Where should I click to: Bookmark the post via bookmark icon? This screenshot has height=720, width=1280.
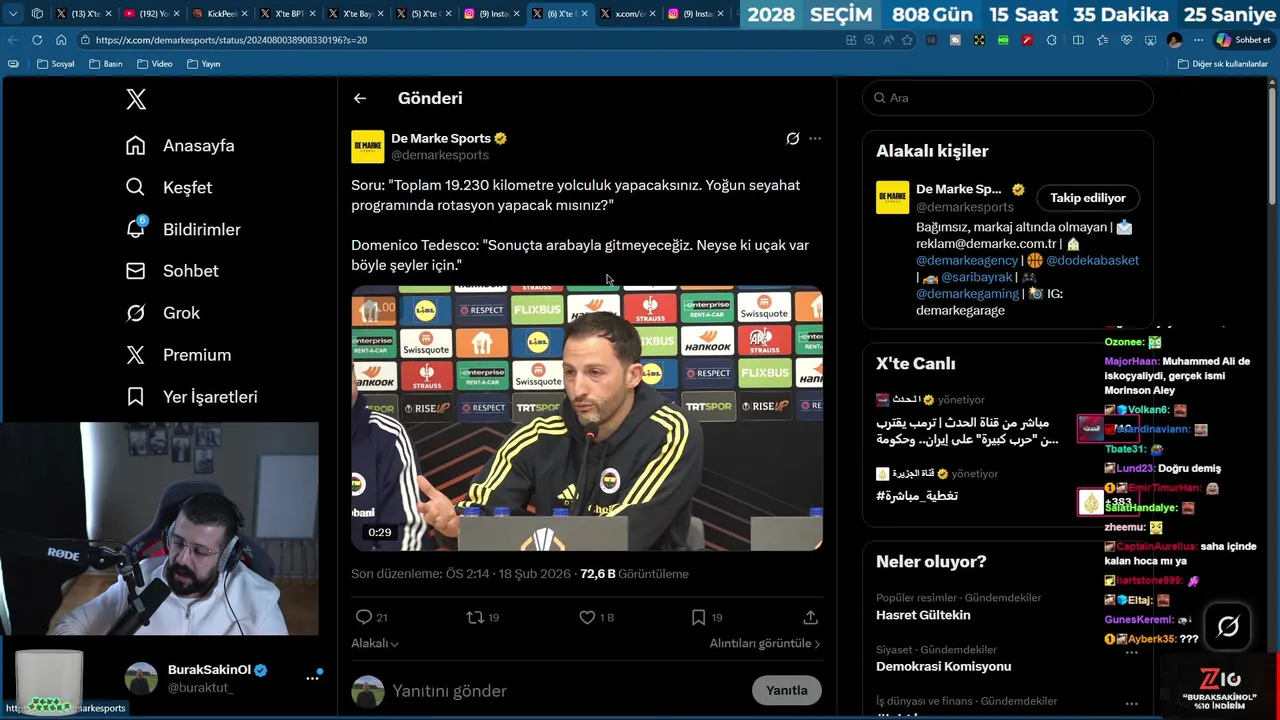point(698,617)
